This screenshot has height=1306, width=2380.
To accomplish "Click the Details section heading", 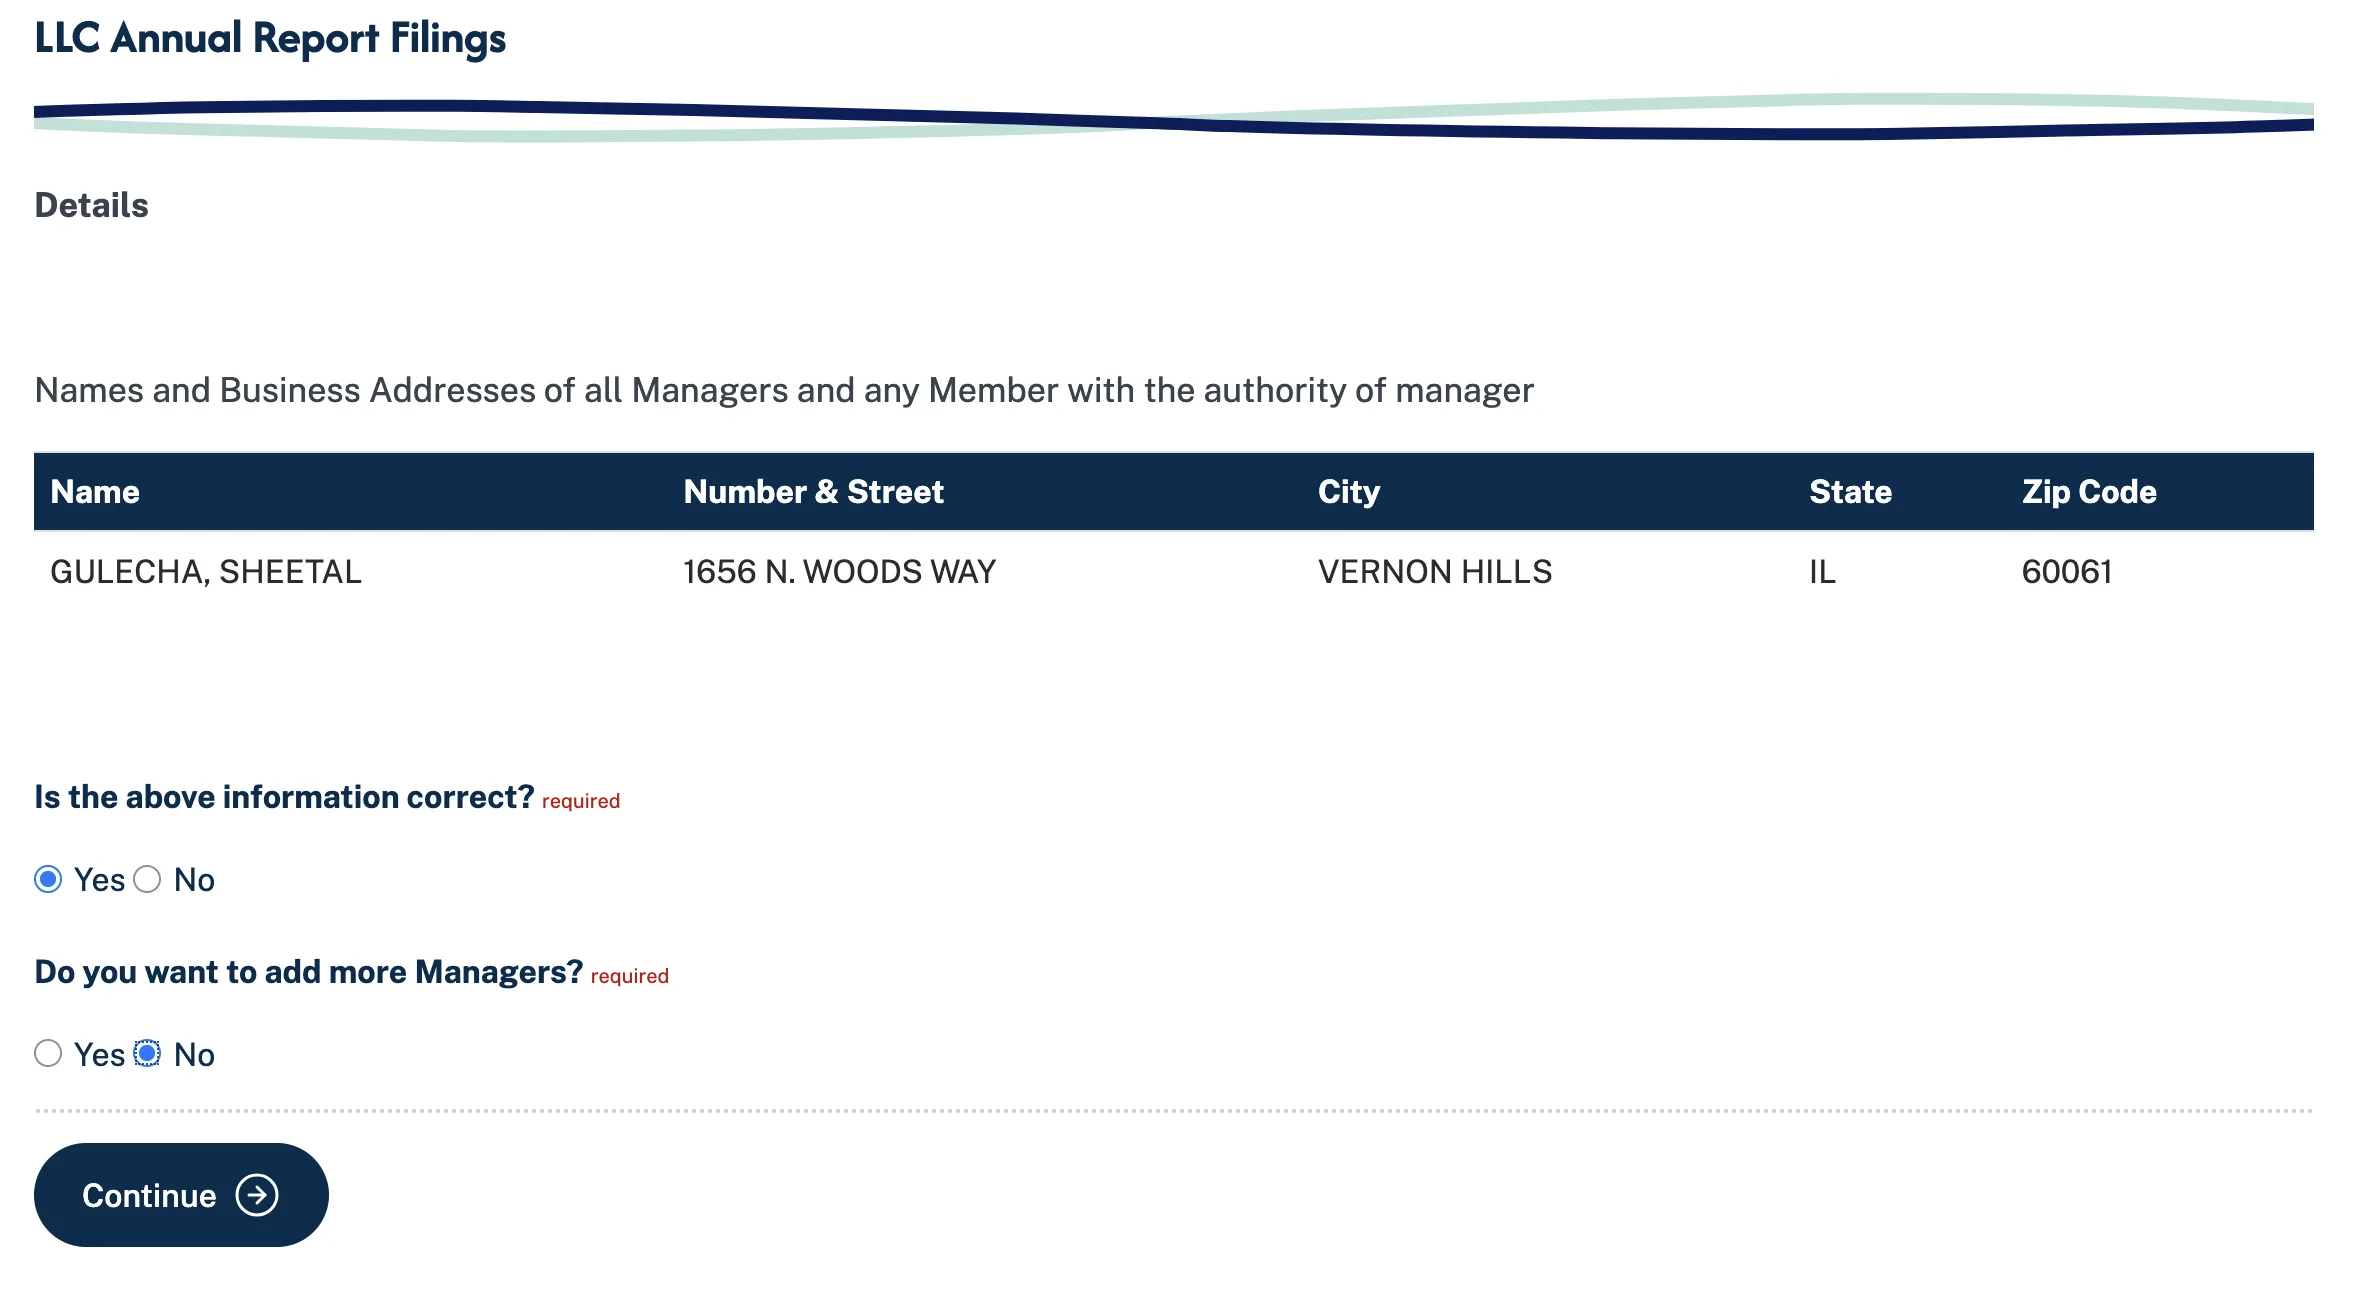I will pos(91,205).
